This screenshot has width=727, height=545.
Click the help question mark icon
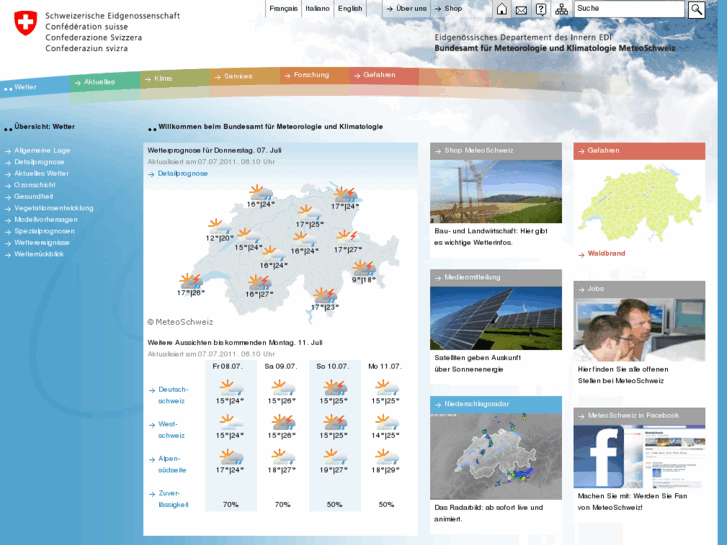[x=541, y=9]
